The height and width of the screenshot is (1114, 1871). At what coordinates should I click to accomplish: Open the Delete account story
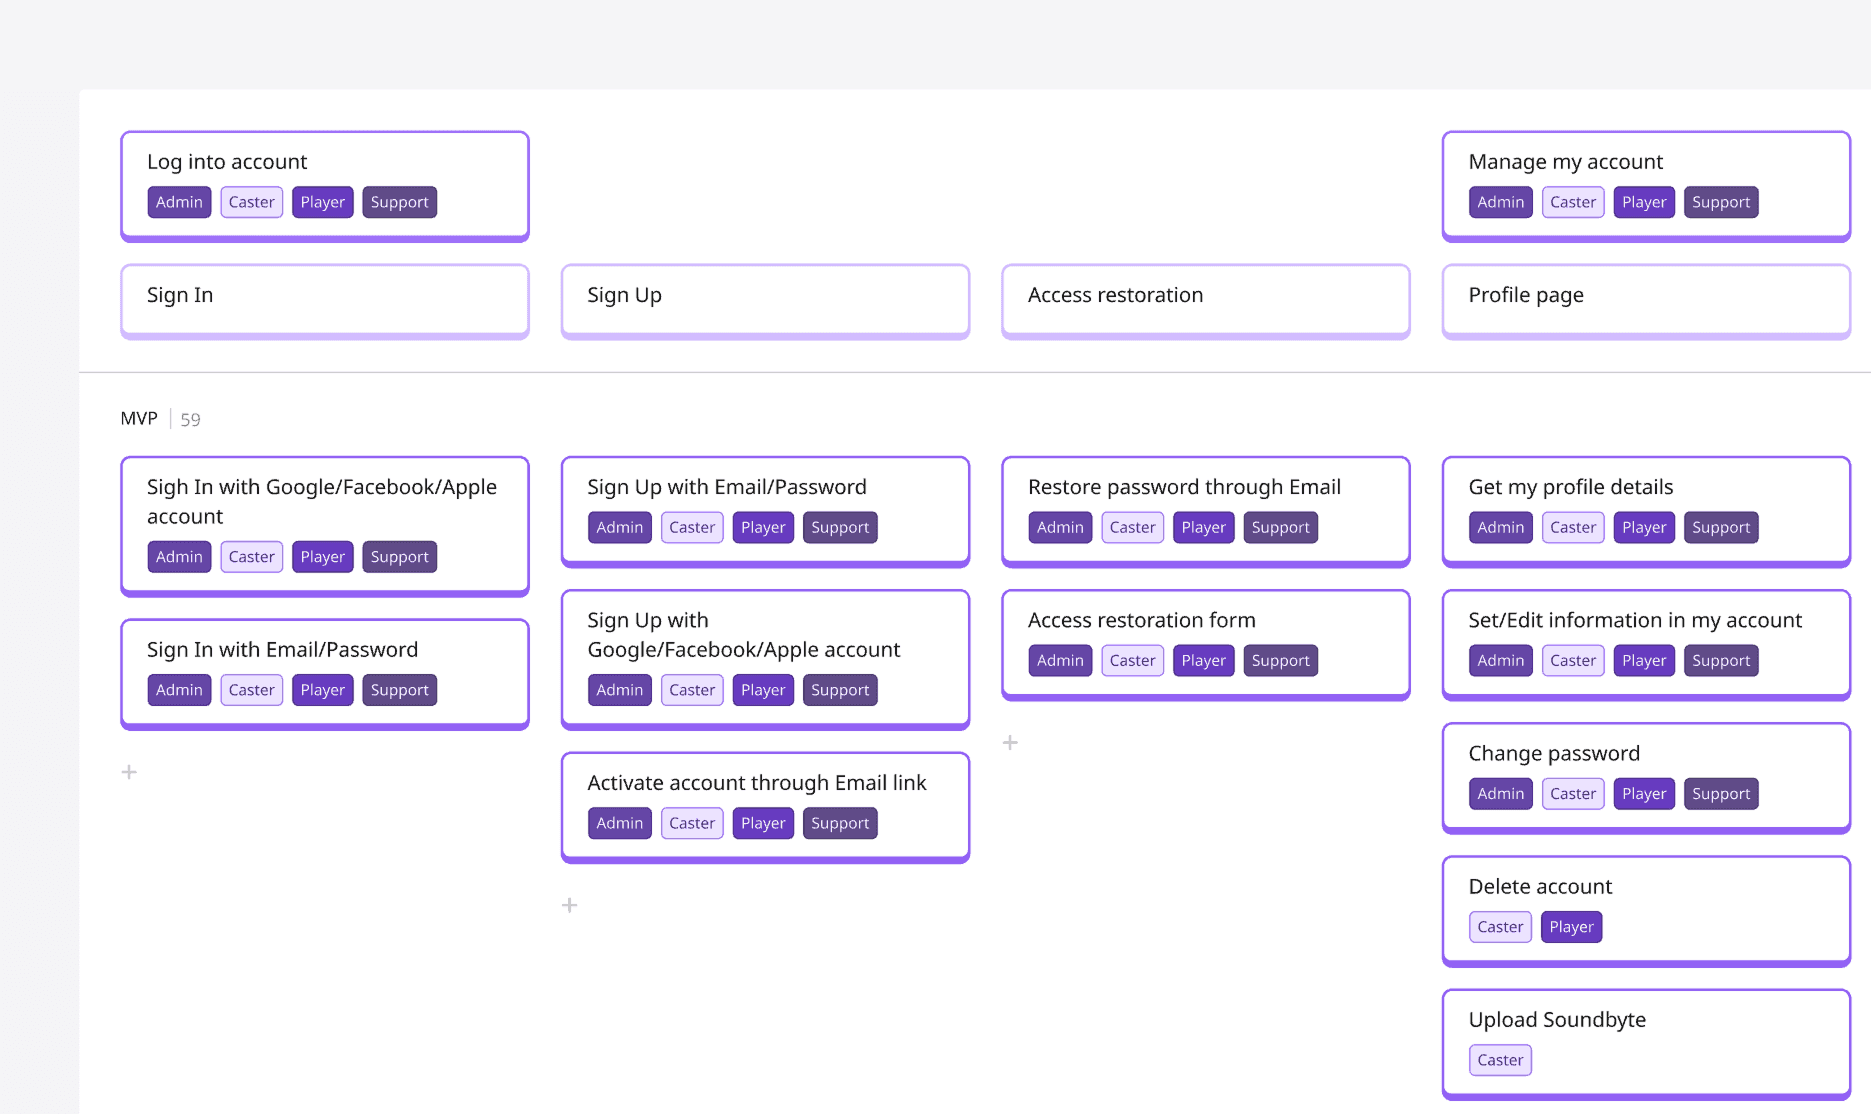[x=1646, y=910]
